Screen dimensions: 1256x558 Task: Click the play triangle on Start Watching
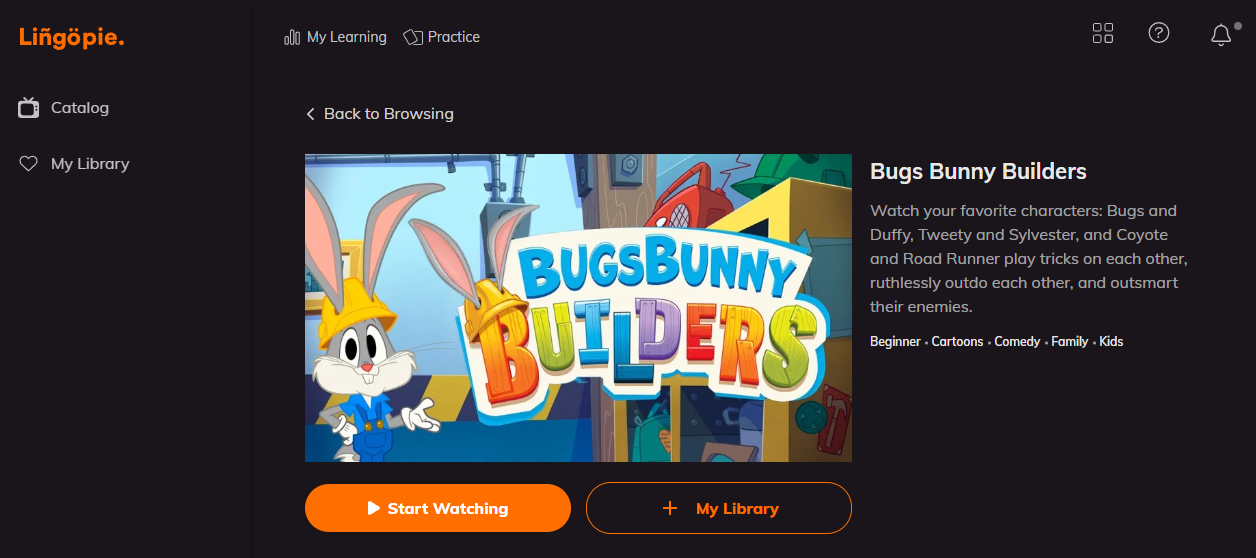click(x=374, y=508)
